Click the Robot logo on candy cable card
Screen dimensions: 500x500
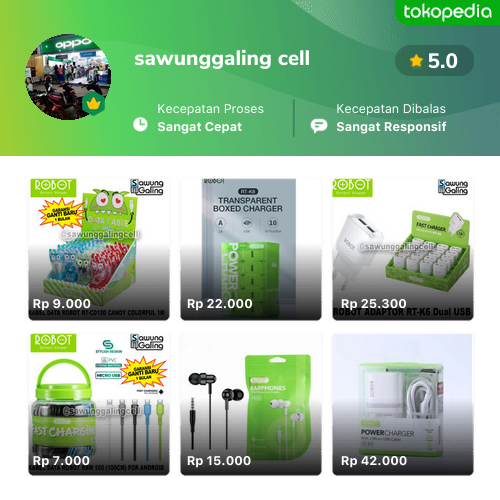pyautogui.click(x=53, y=188)
